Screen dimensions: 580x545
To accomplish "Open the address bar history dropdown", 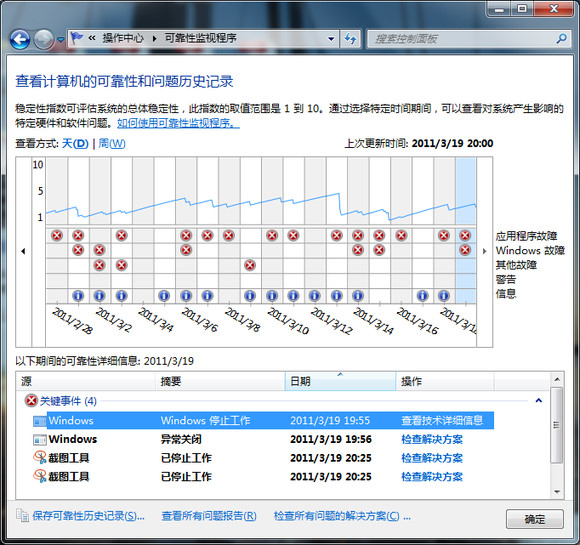I will pos(331,38).
